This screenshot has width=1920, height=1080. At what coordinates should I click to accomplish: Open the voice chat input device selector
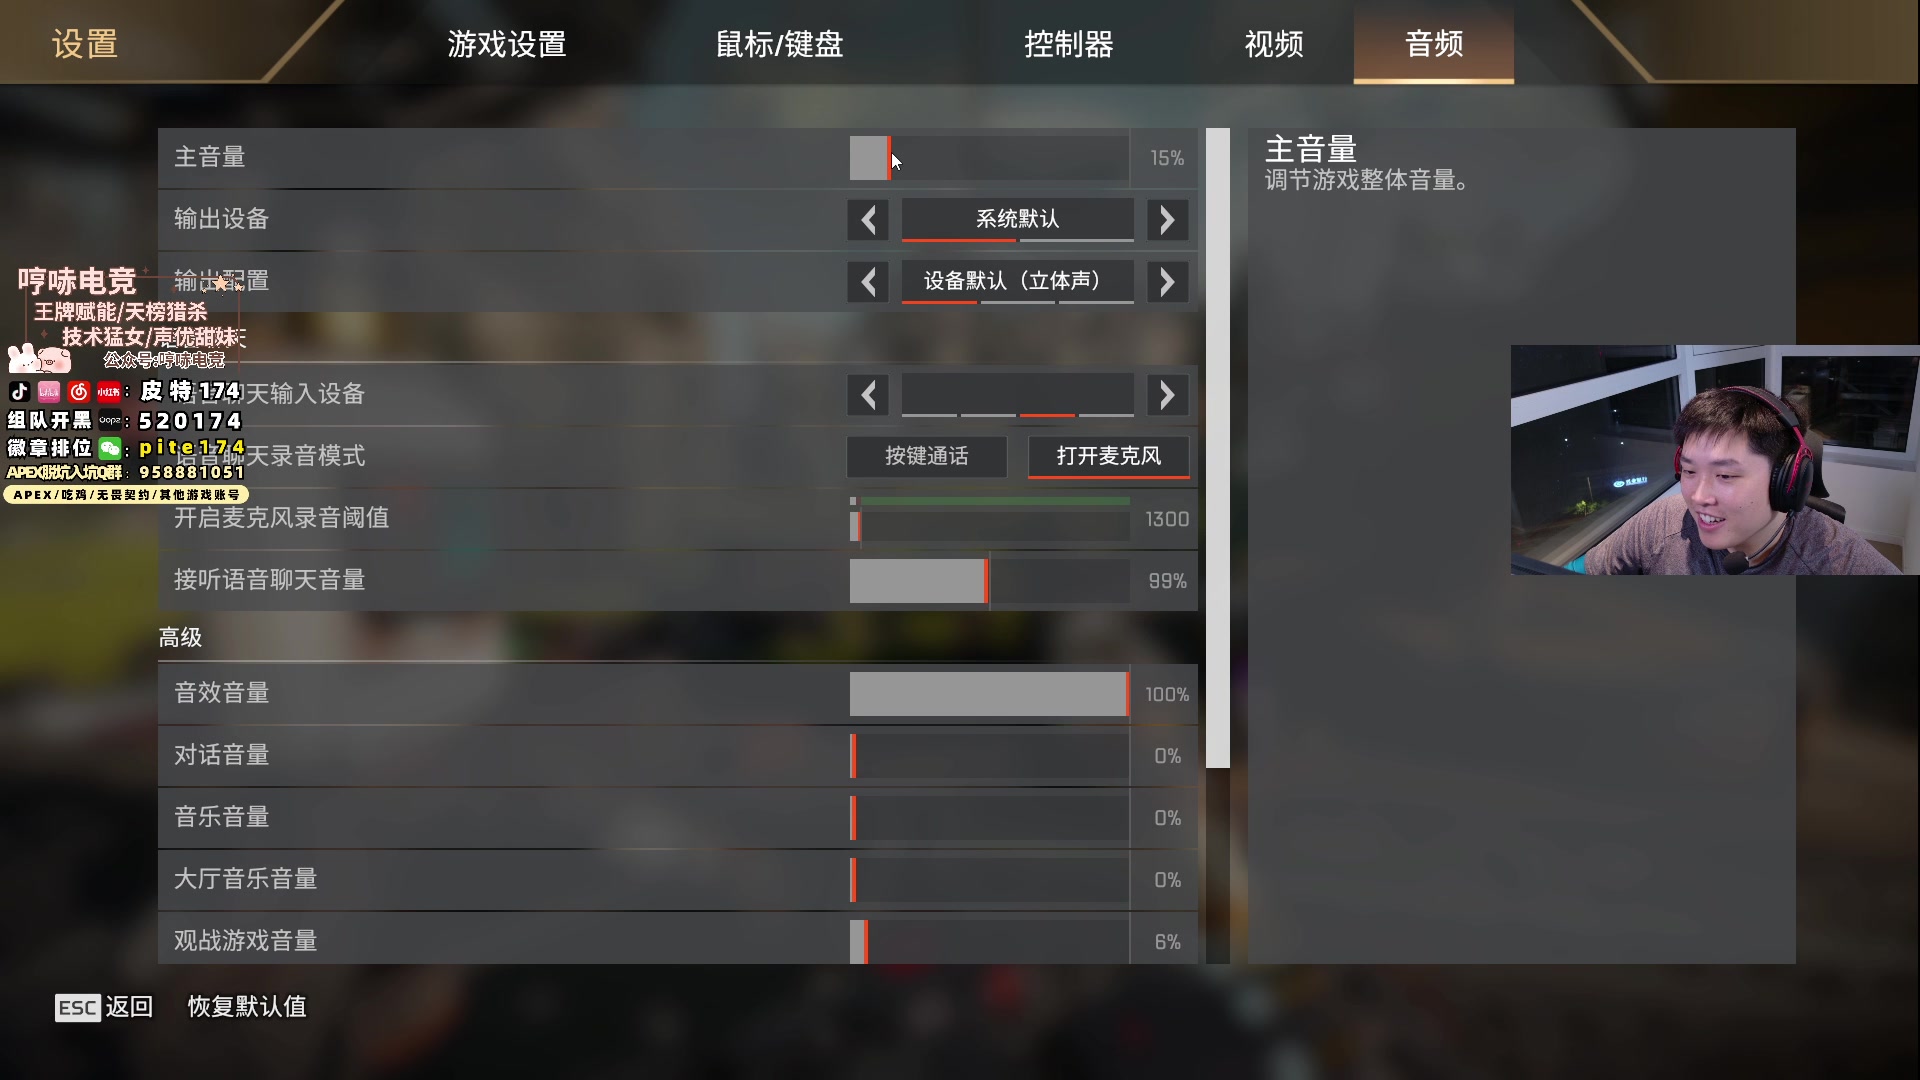click(1017, 395)
